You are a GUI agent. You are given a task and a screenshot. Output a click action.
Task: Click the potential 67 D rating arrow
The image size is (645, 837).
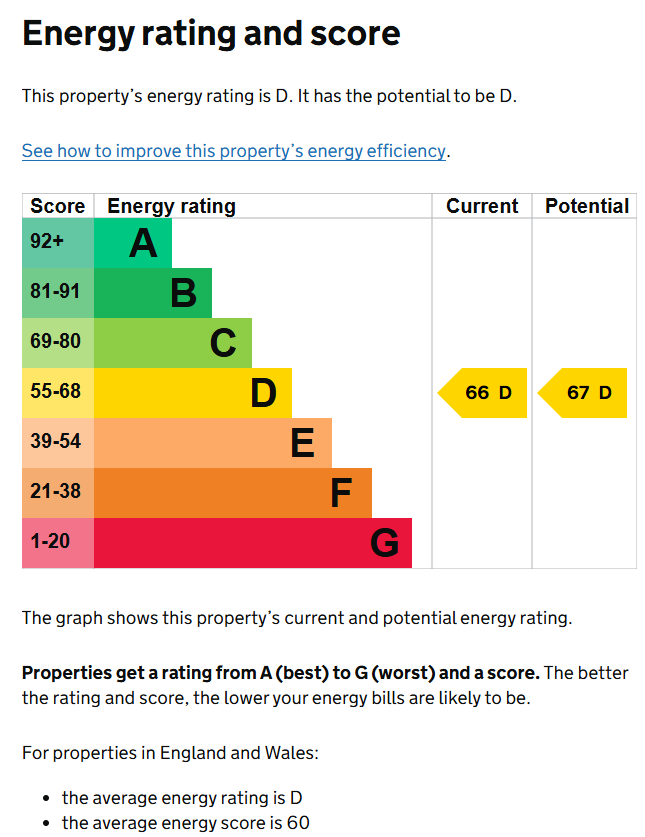point(582,393)
